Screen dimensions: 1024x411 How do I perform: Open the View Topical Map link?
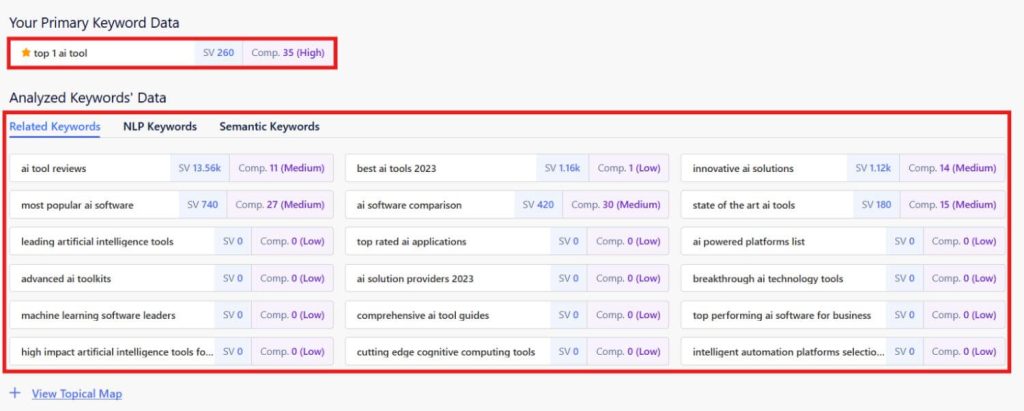coord(76,394)
